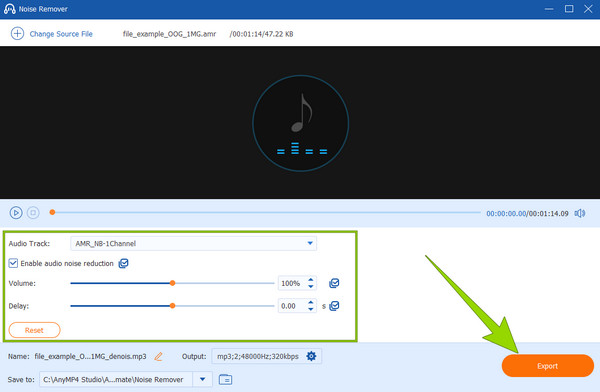
Task: Click the time display 00:00:00.00/00:01:14.09
Action: pyautogui.click(x=527, y=214)
